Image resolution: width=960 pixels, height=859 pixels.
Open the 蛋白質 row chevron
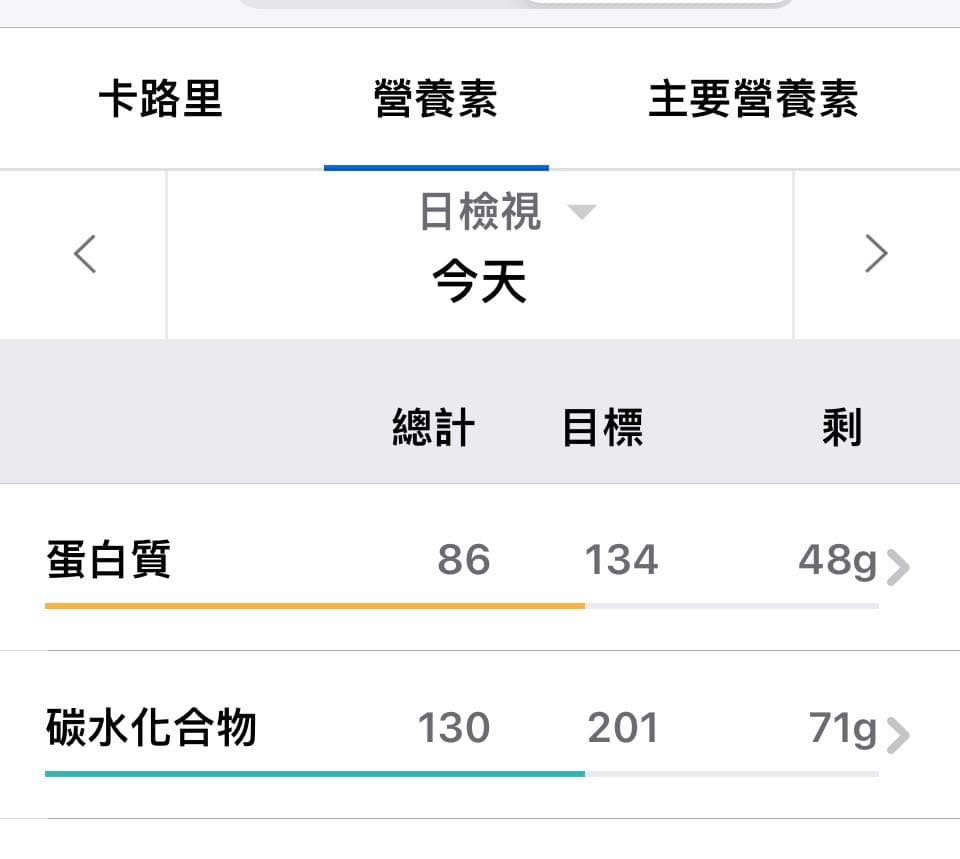898,568
